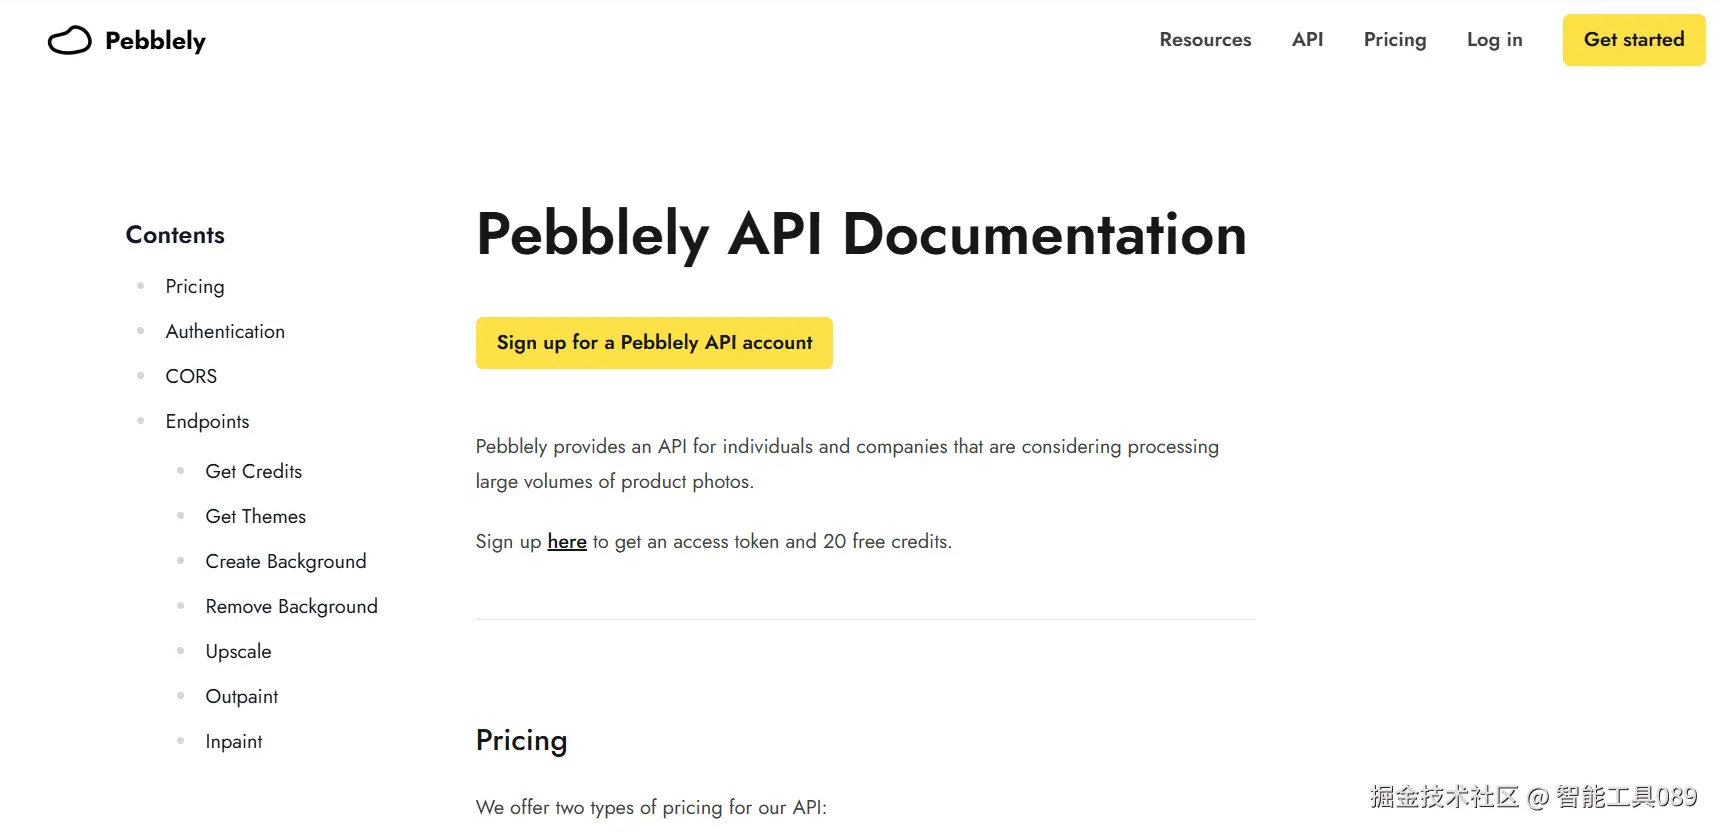Select CORS in the Contents list
This screenshot has height=834, width=1721.
[x=191, y=377]
